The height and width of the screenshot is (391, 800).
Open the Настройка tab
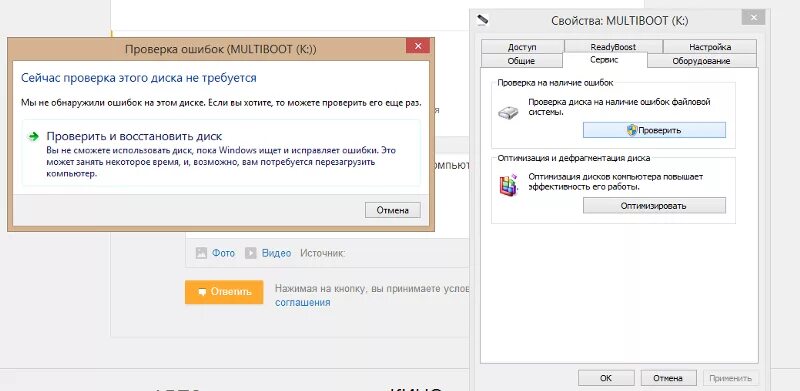(x=710, y=47)
